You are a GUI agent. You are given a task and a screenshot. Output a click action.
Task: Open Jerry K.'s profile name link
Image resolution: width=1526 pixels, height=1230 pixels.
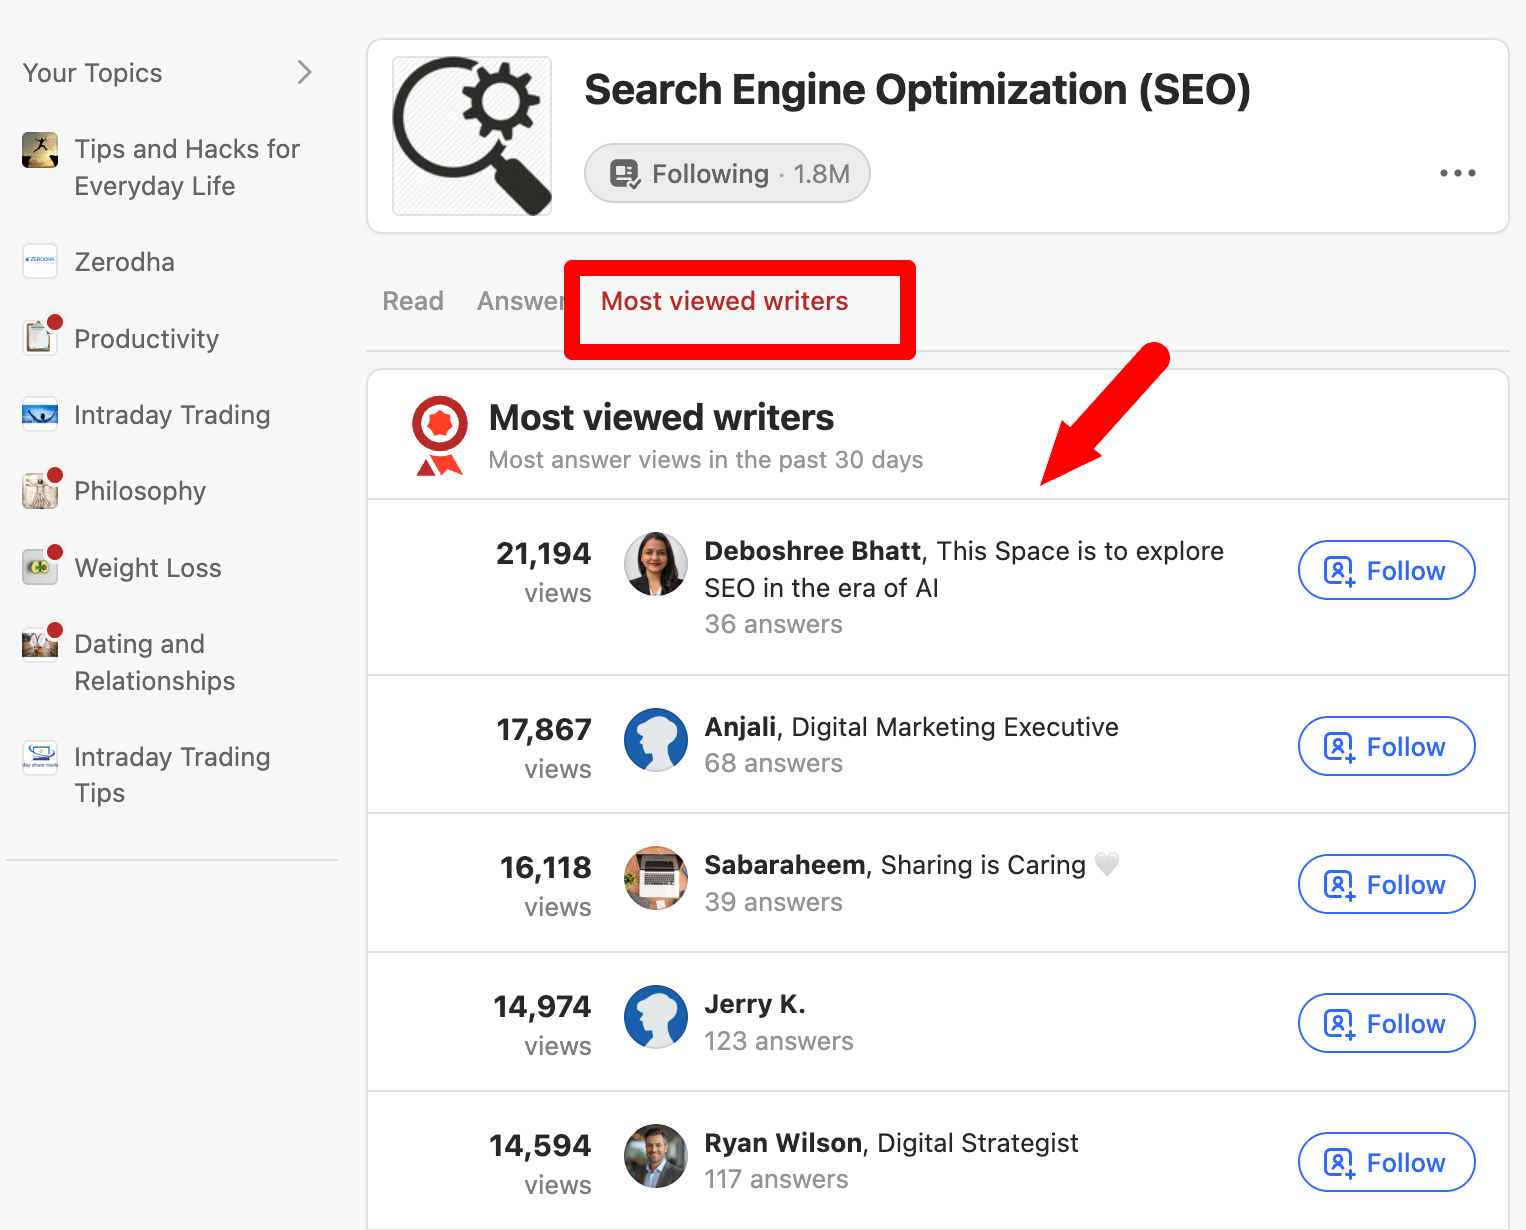[x=755, y=1004]
